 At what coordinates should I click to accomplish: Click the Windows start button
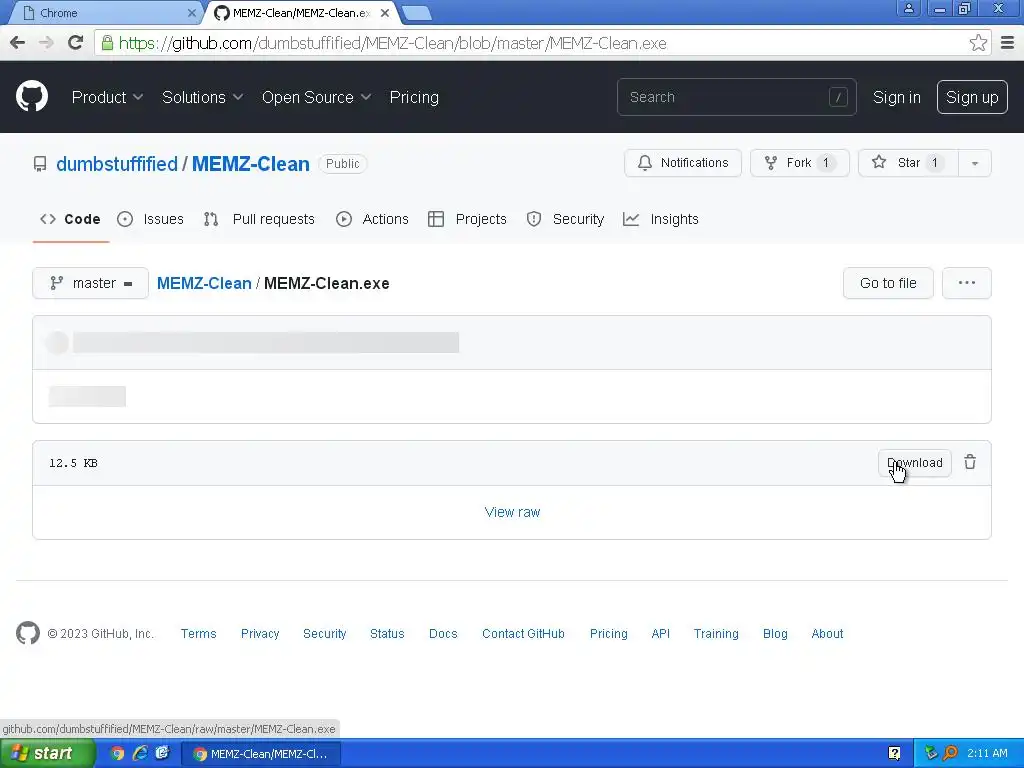click(48, 753)
